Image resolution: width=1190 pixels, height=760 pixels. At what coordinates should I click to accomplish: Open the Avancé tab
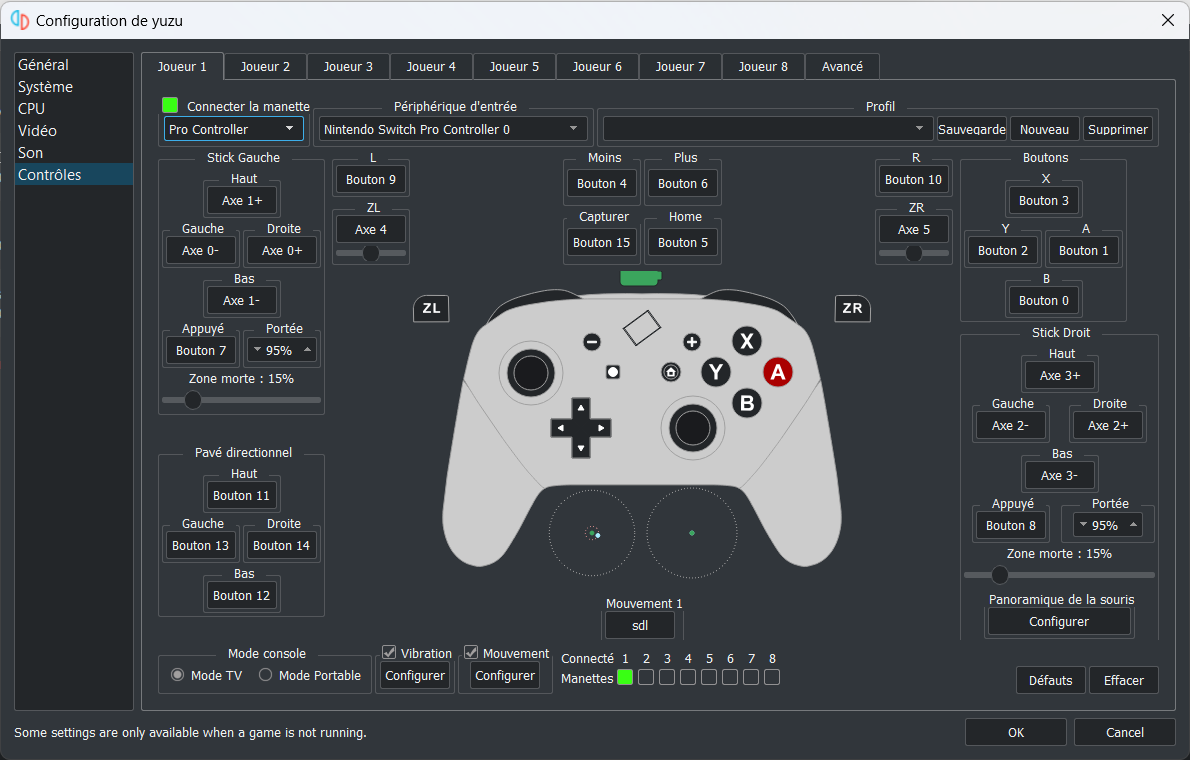click(x=842, y=67)
